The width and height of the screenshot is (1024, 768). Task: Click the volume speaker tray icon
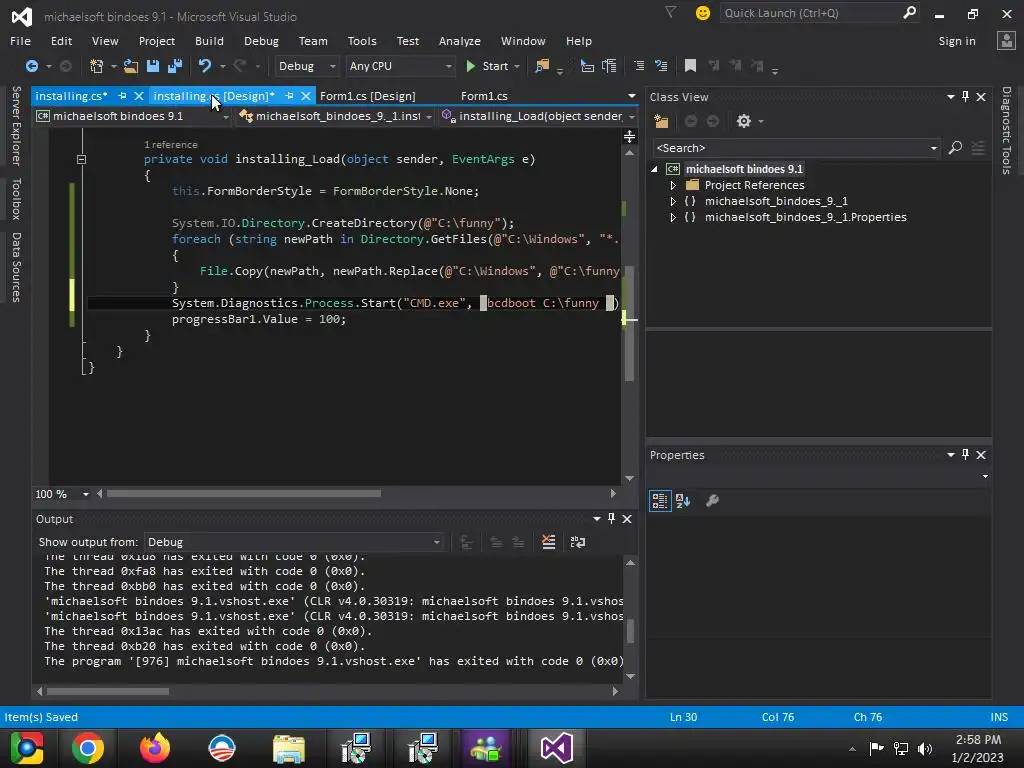[925, 748]
